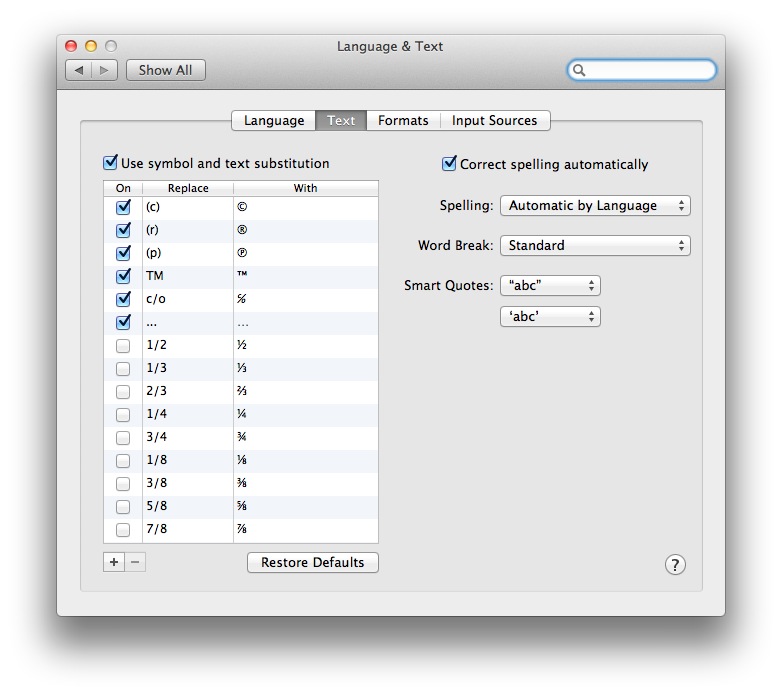Image resolution: width=782 pixels, height=695 pixels.
Task: Click the Restore Defaults button
Action: click(x=313, y=563)
